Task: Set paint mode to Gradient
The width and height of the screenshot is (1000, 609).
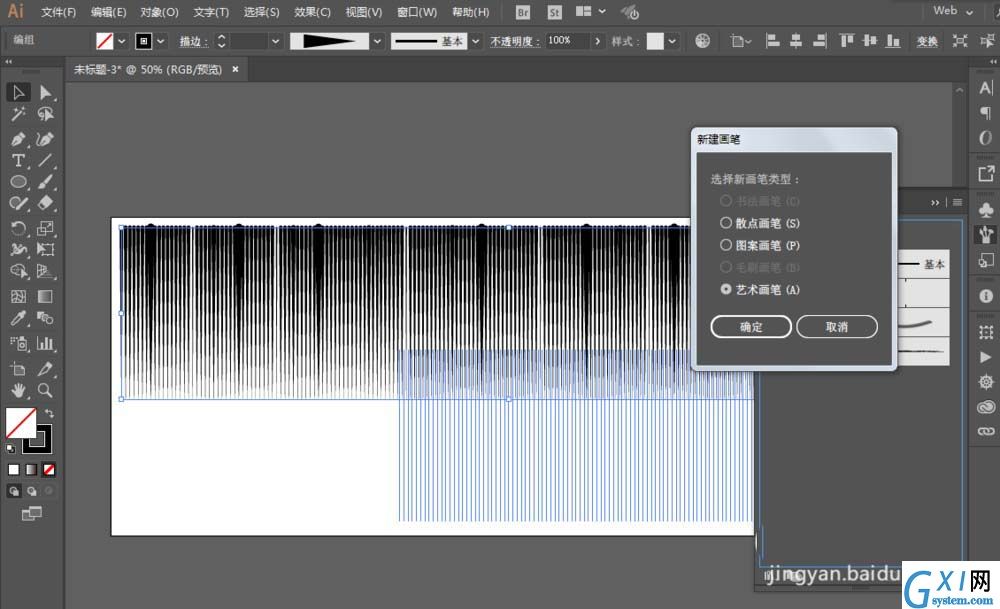Action: coord(31,470)
